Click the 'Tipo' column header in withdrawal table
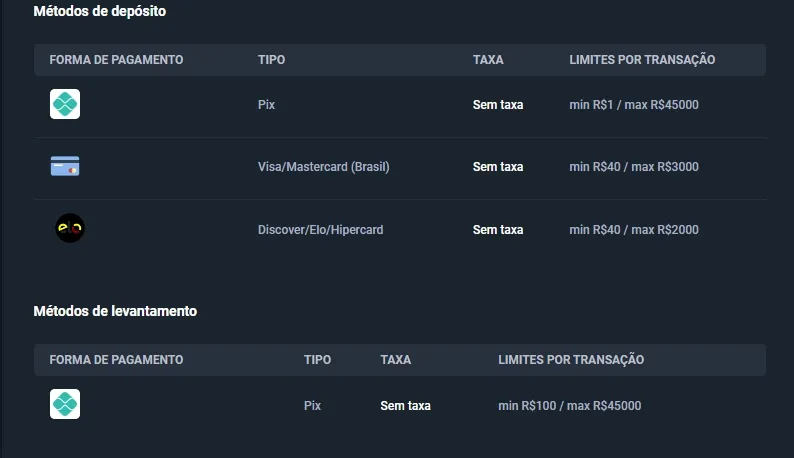This screenshot has height=458, width=794. 317,360
